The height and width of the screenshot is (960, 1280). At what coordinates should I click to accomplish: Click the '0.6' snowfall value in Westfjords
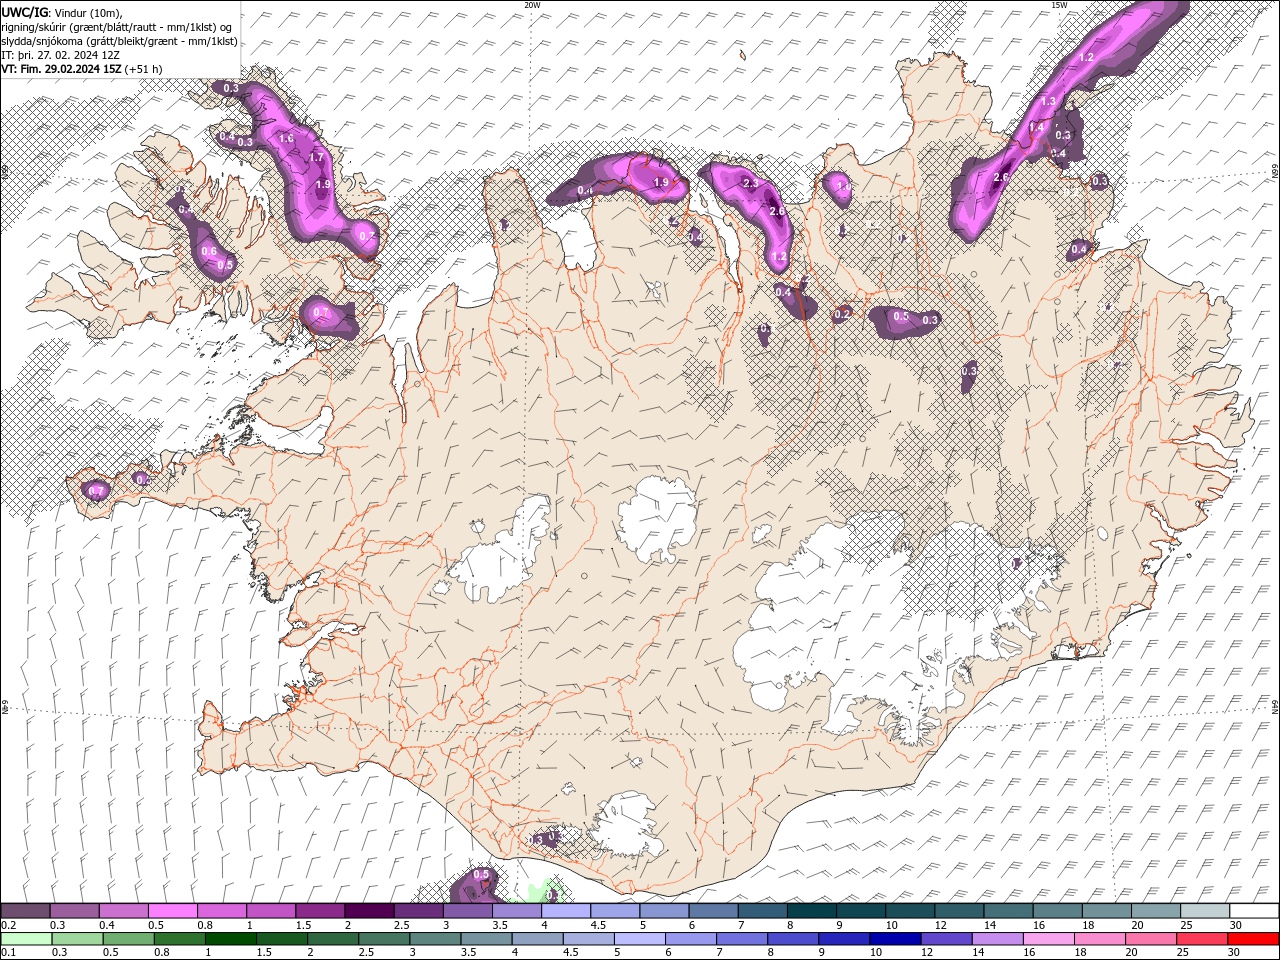[209, 251]
